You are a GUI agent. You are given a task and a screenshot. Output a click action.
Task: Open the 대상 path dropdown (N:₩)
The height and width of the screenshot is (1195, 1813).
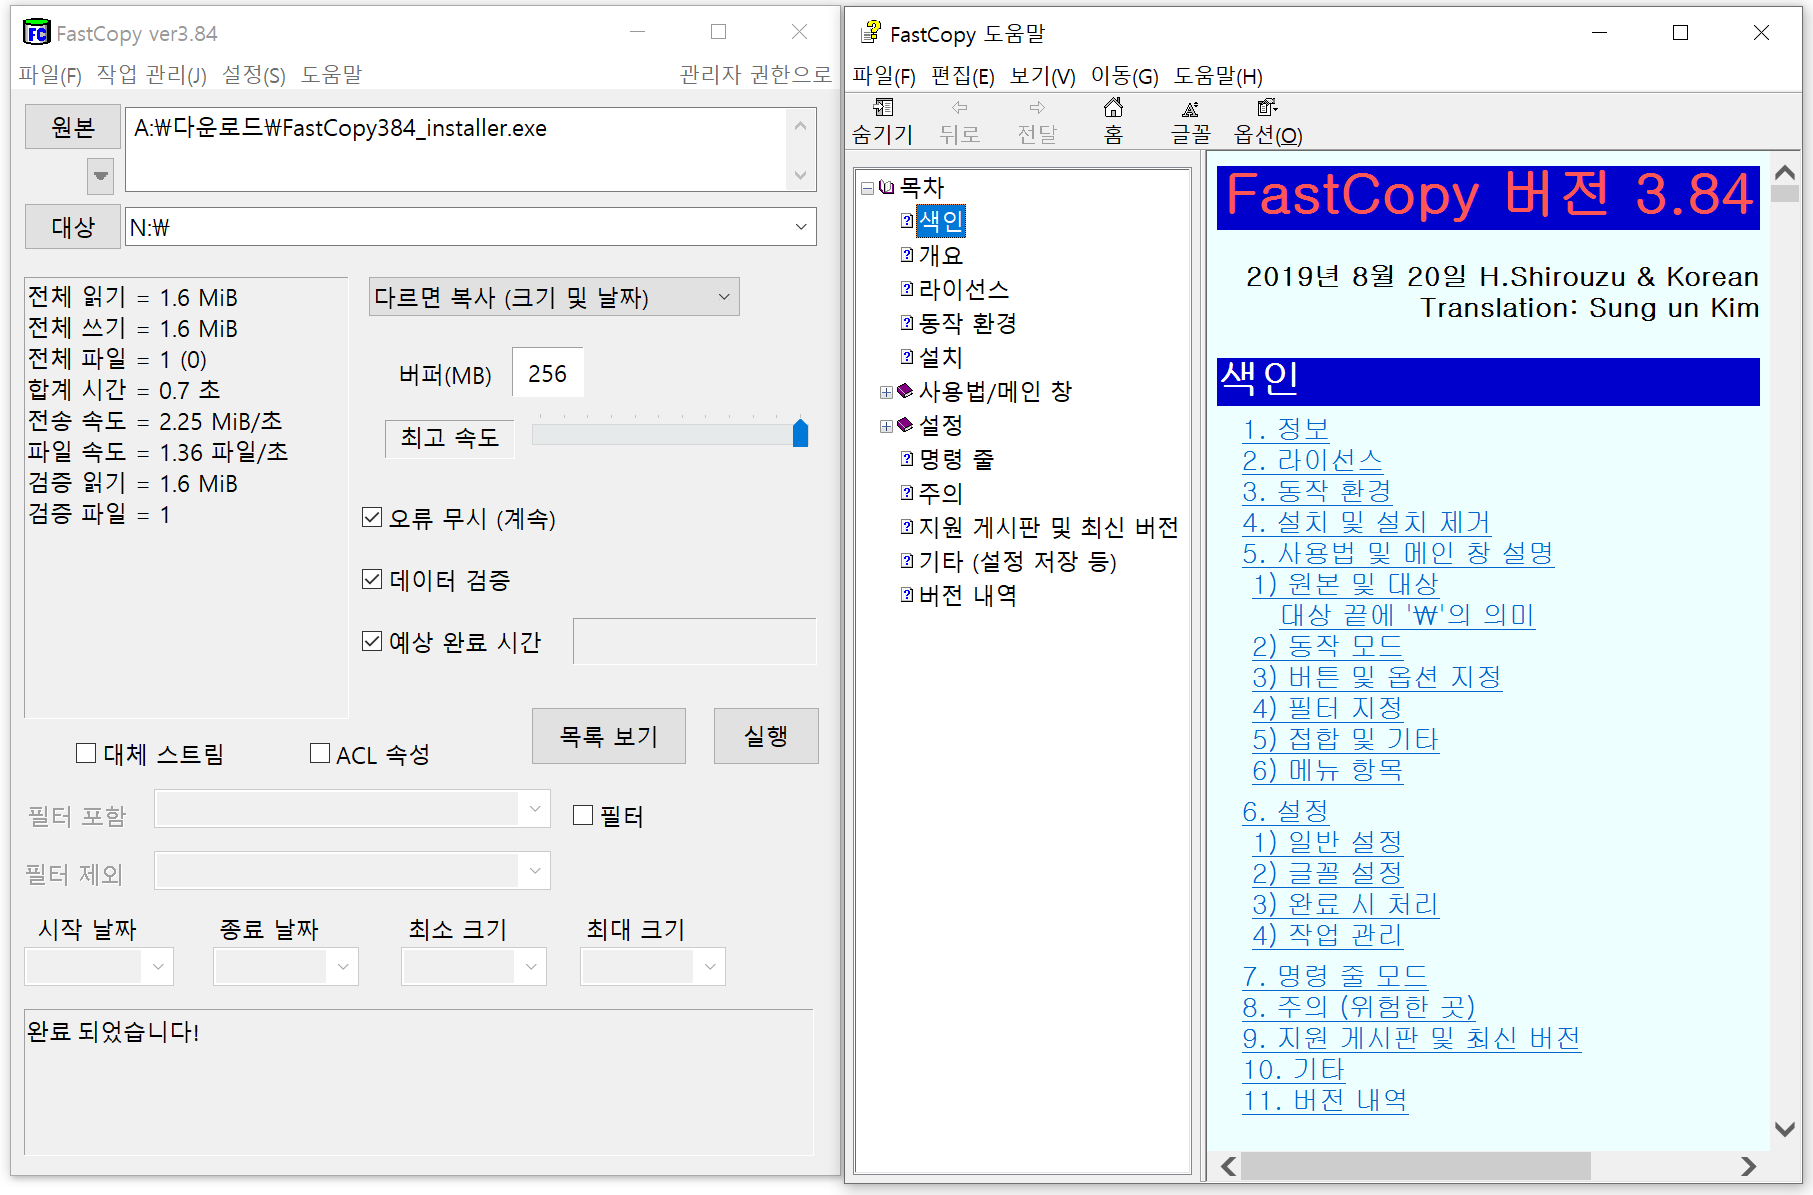click(x=801, y=227)
